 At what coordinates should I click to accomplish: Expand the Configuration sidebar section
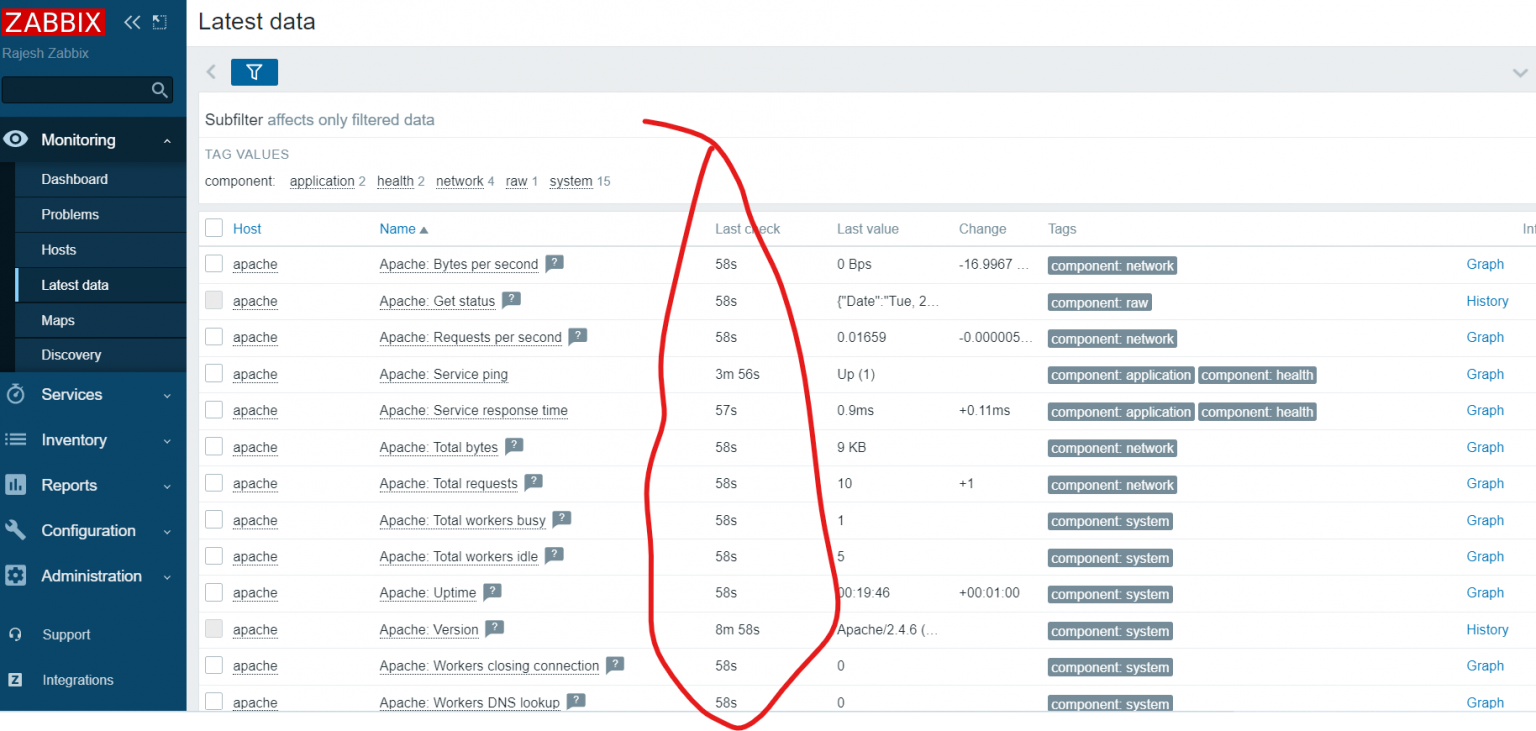click(88, 531)
